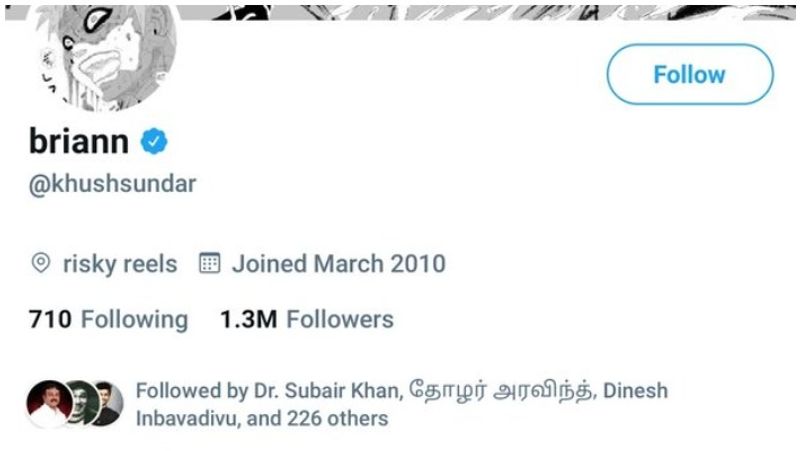
Task: Click the Joined March 2010 text
Action: [x=338, y=264]
